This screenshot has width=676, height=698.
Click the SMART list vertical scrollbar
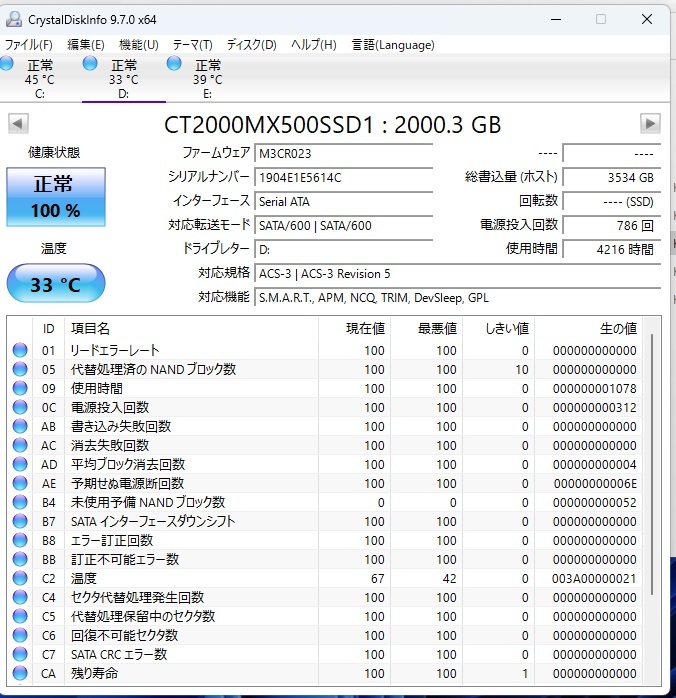pyautogui.click(x=653, y=500)
